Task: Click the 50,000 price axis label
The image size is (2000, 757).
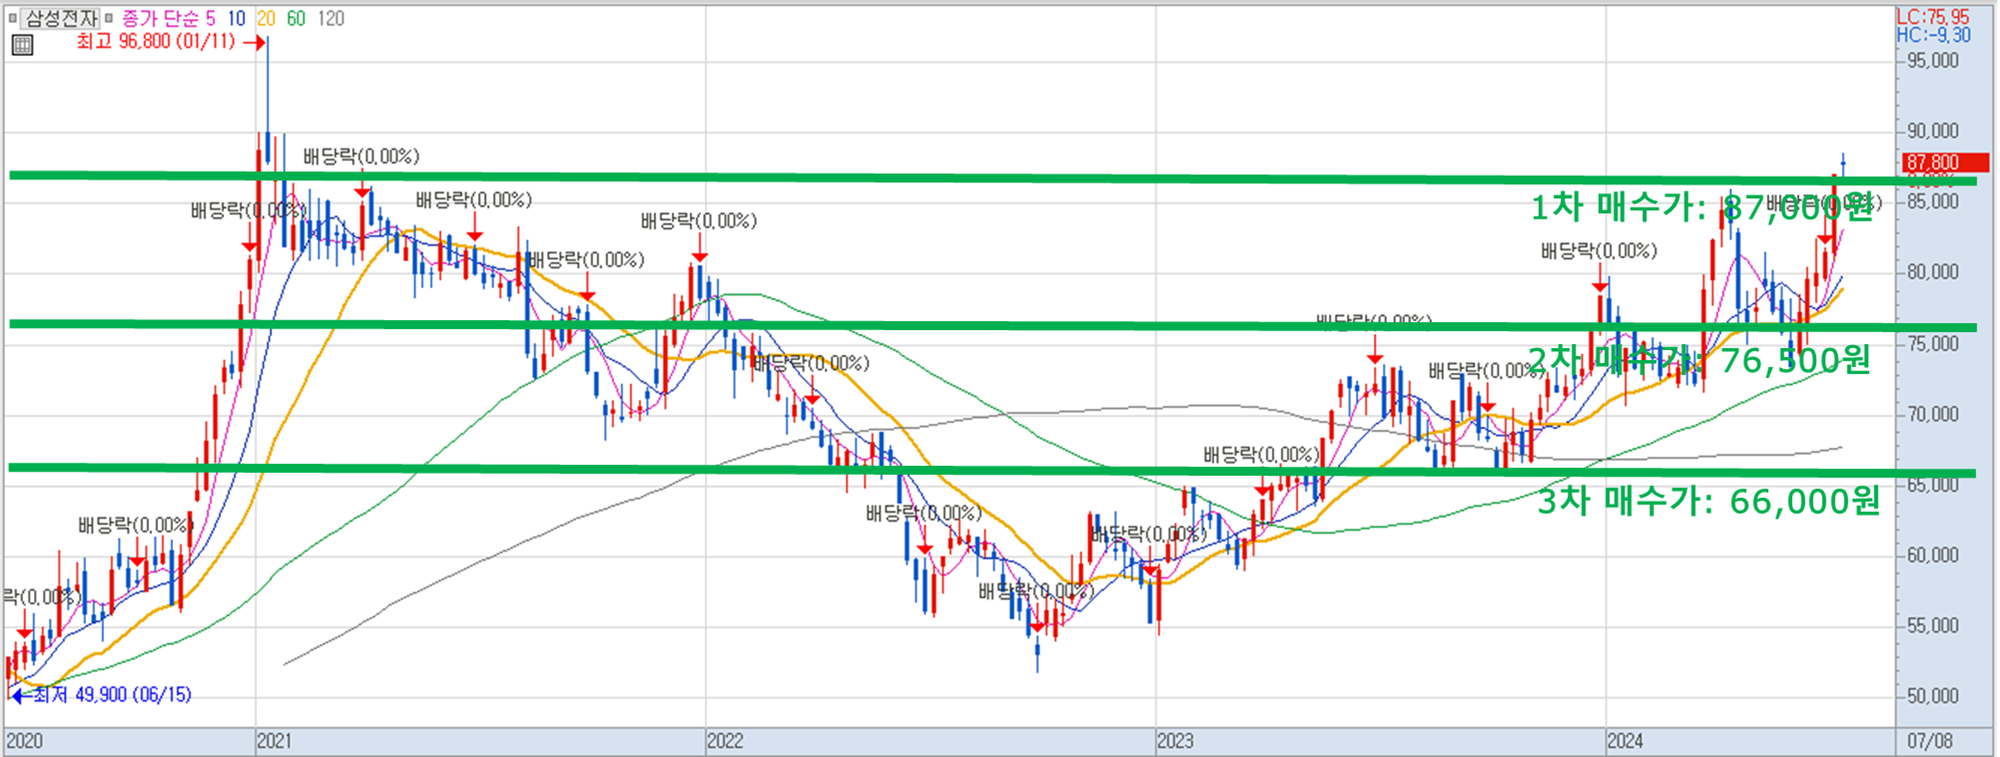Action: [x=1932, y=696]
